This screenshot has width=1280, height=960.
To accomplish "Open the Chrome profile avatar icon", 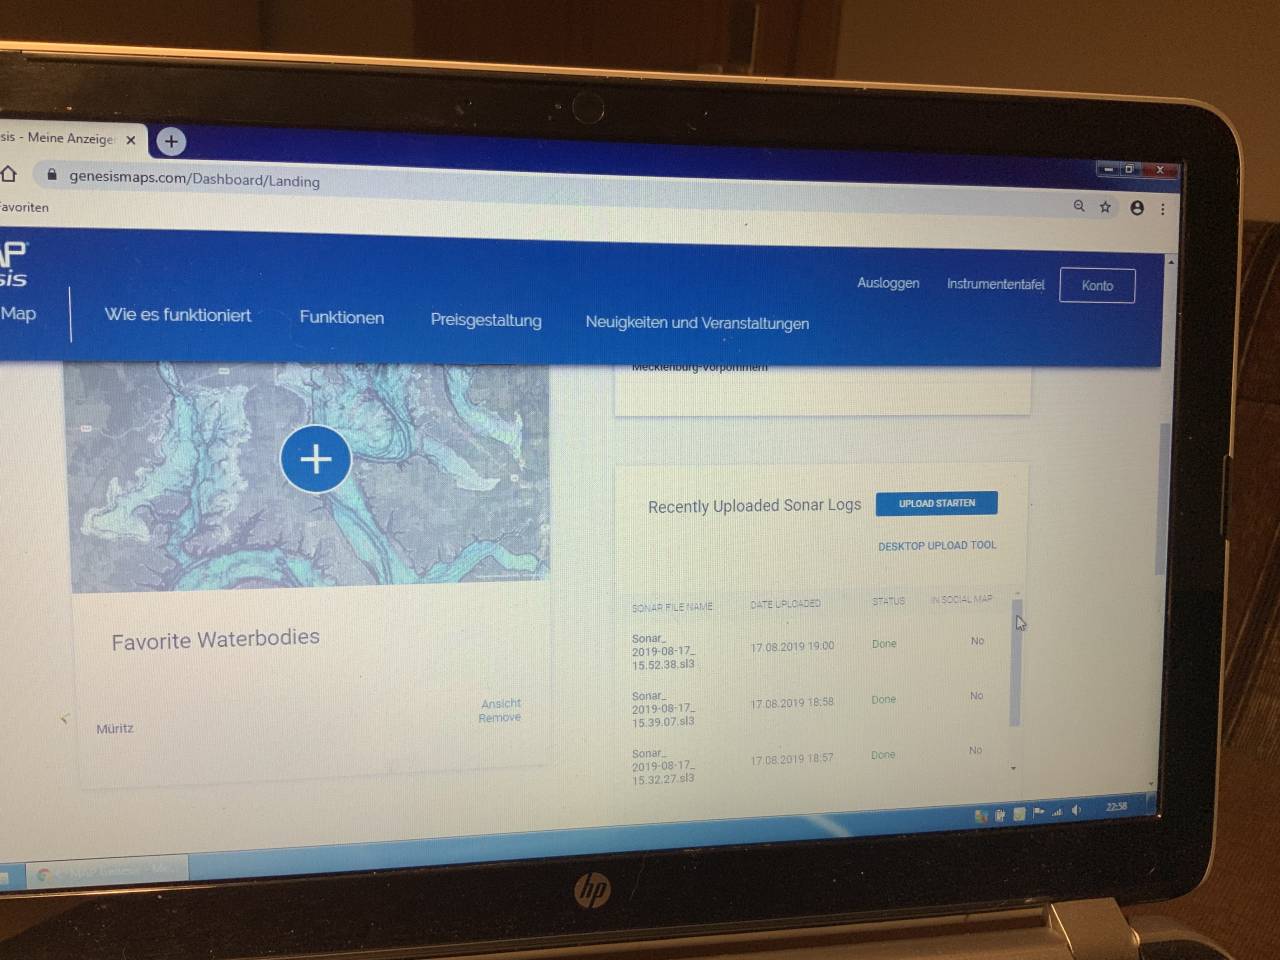I will (x=1137, y=208).
